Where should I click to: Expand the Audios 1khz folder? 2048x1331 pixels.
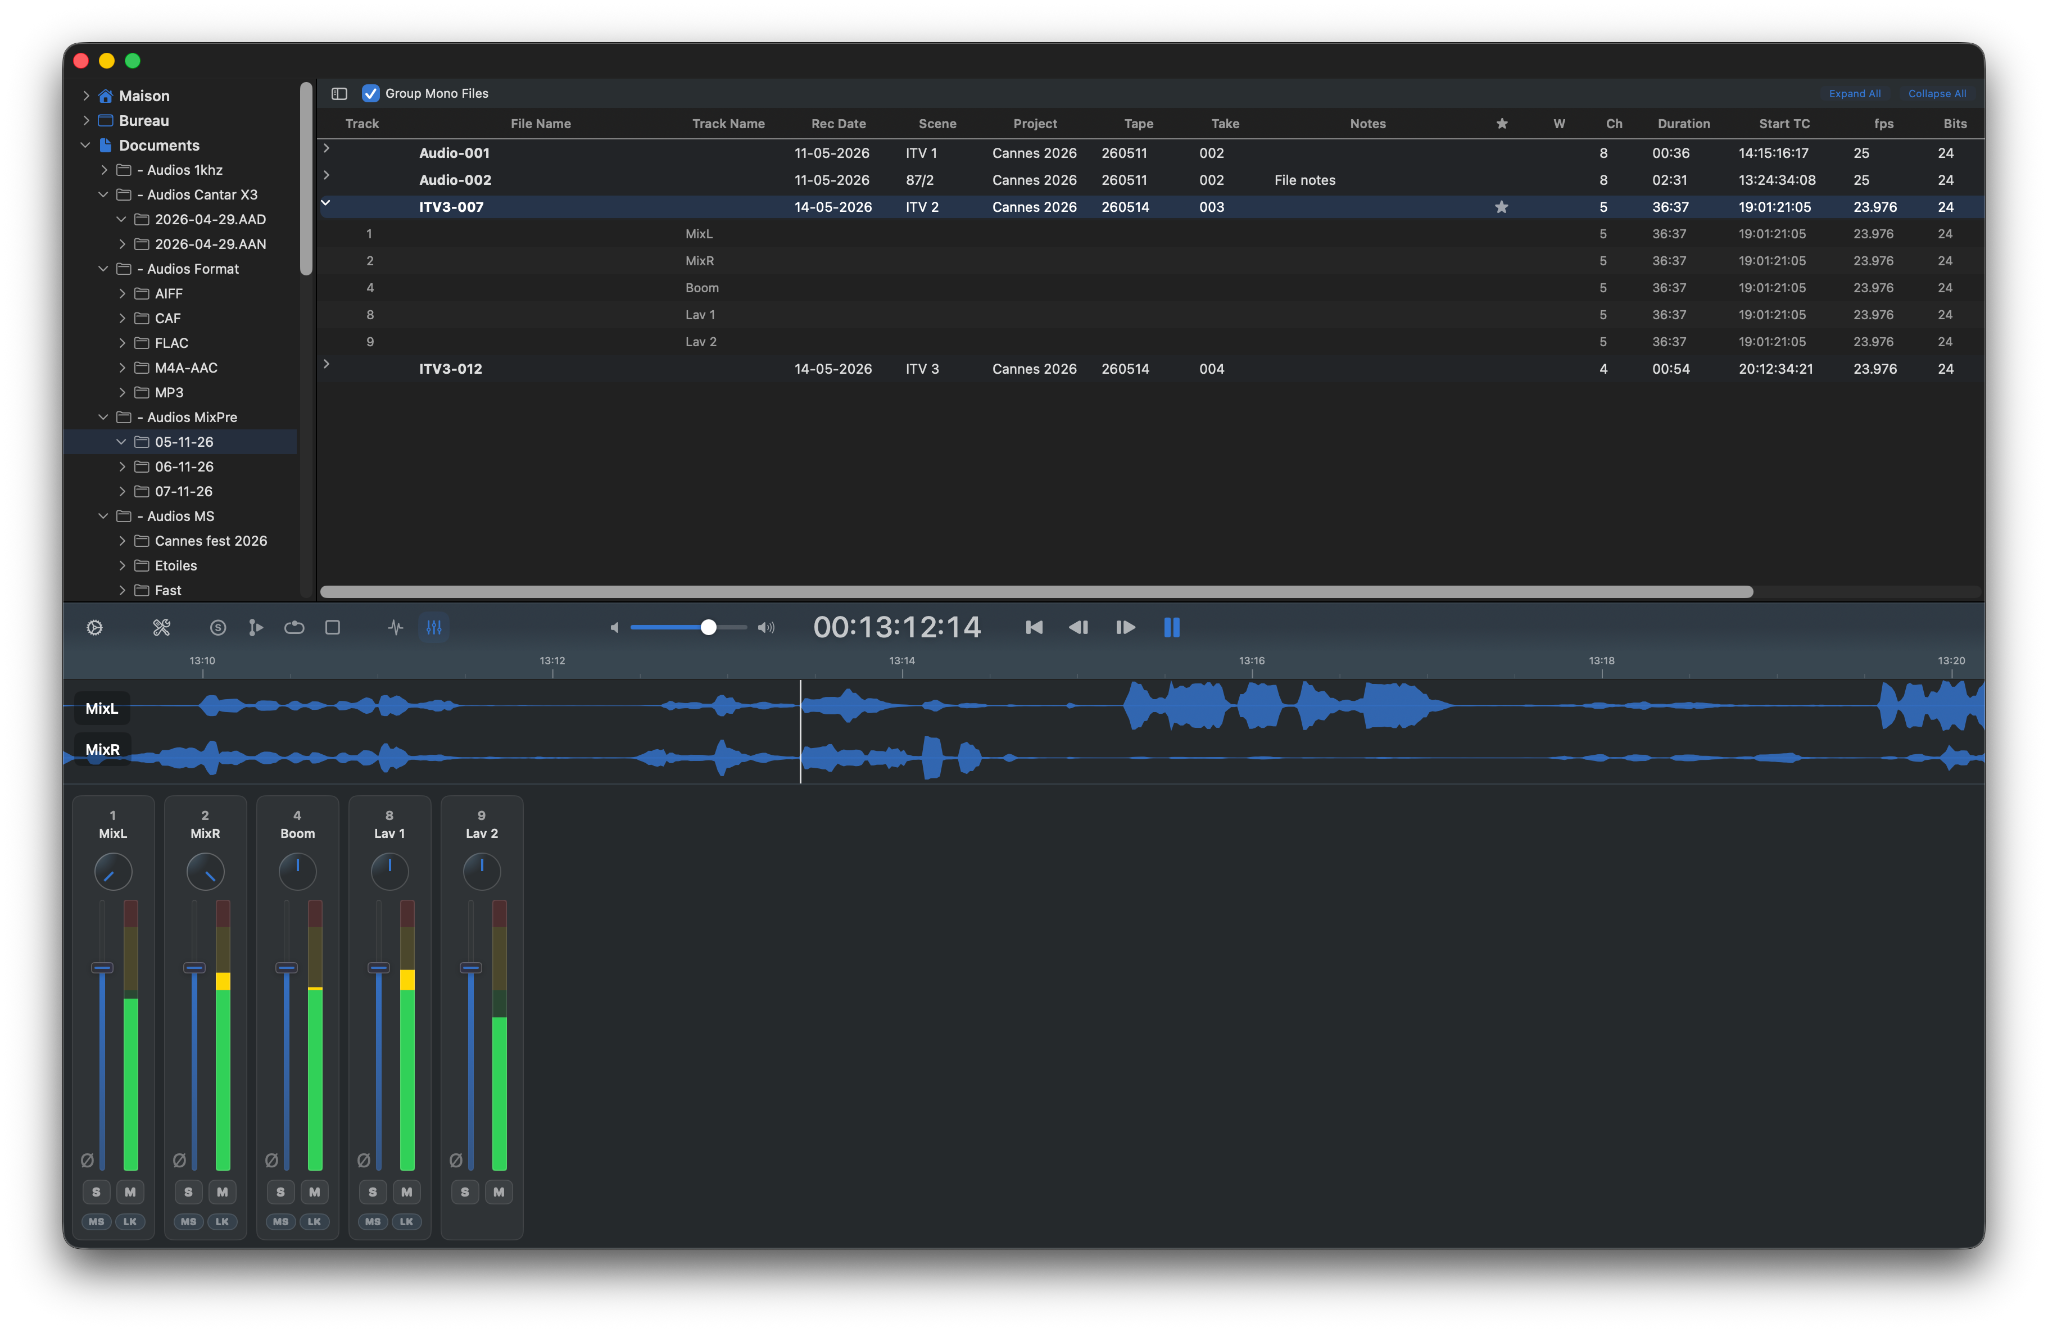point(104,170)
